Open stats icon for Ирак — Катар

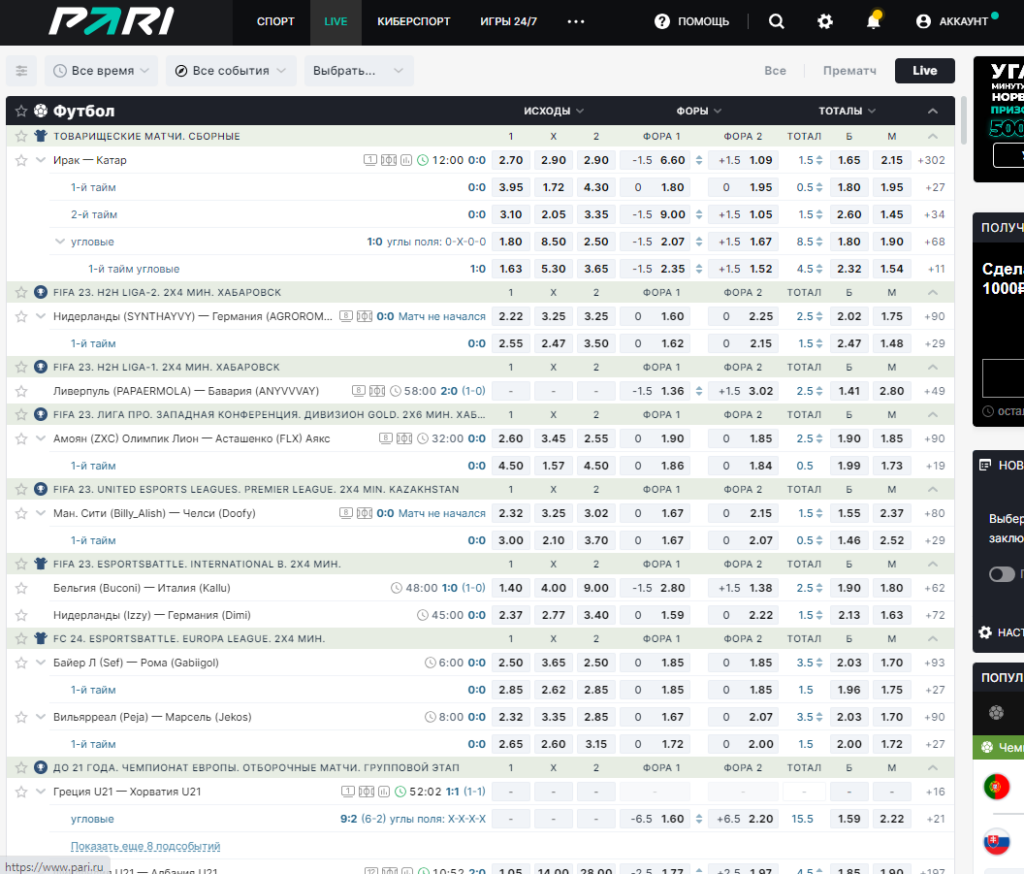pyautogui.click(x=406, y=160)
